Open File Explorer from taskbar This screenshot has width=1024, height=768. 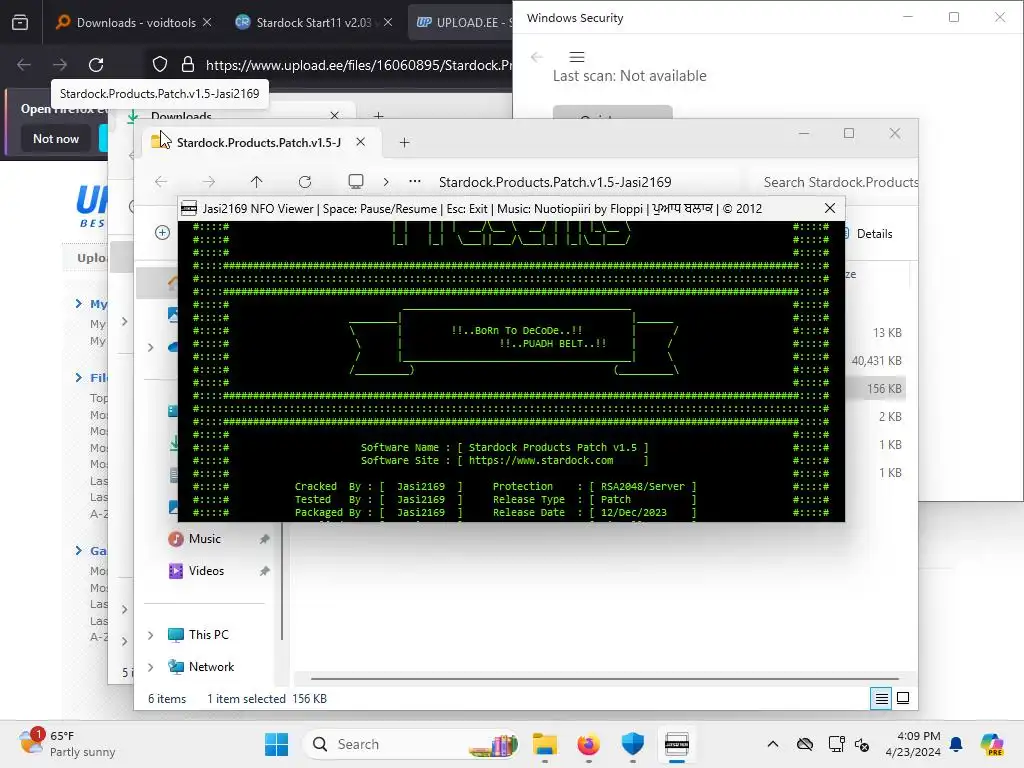(x=545, y=744)
